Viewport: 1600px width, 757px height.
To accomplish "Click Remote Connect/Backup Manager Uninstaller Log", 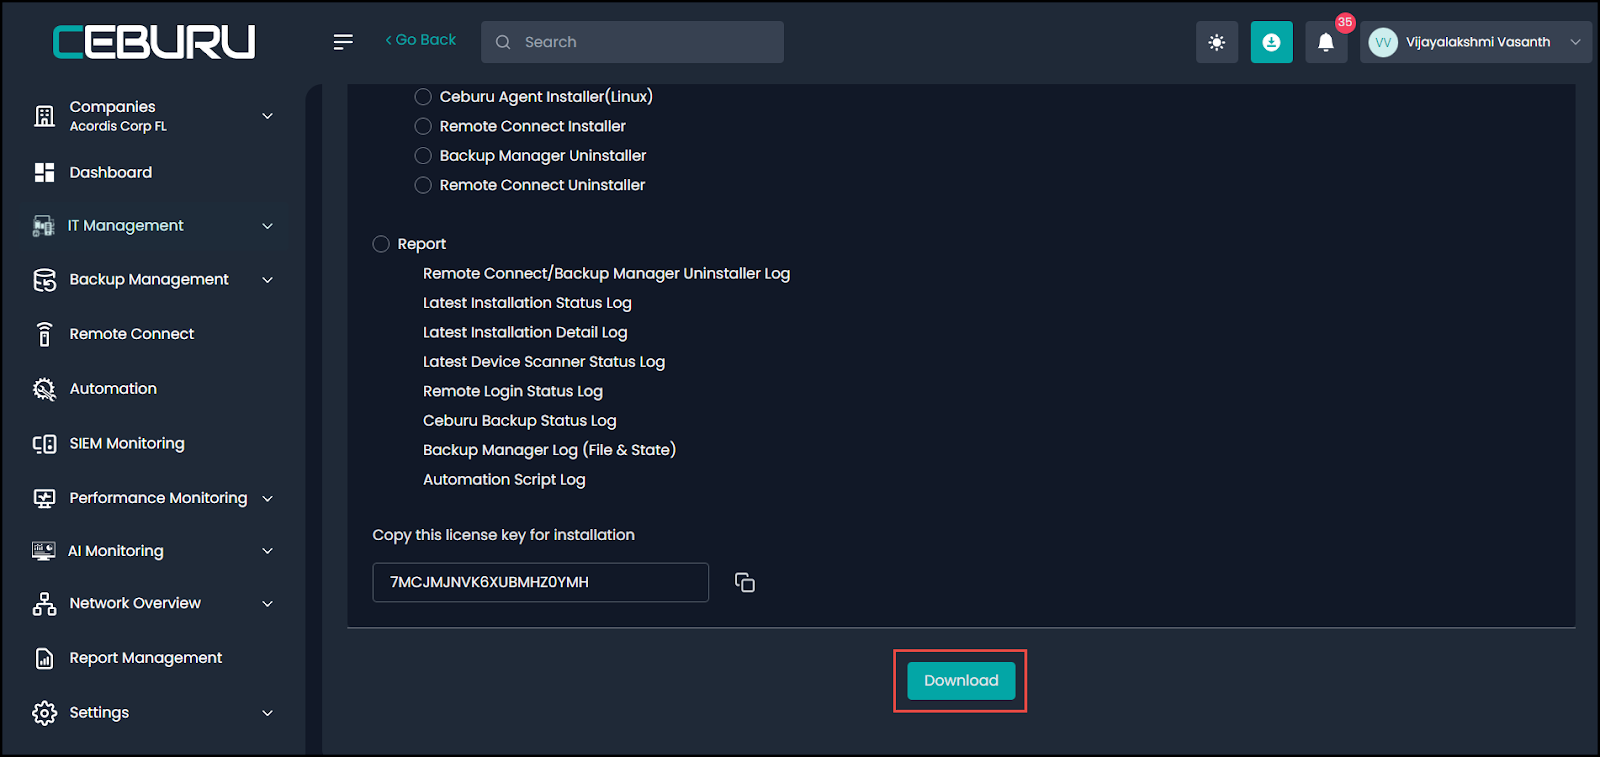I will 606,274.
